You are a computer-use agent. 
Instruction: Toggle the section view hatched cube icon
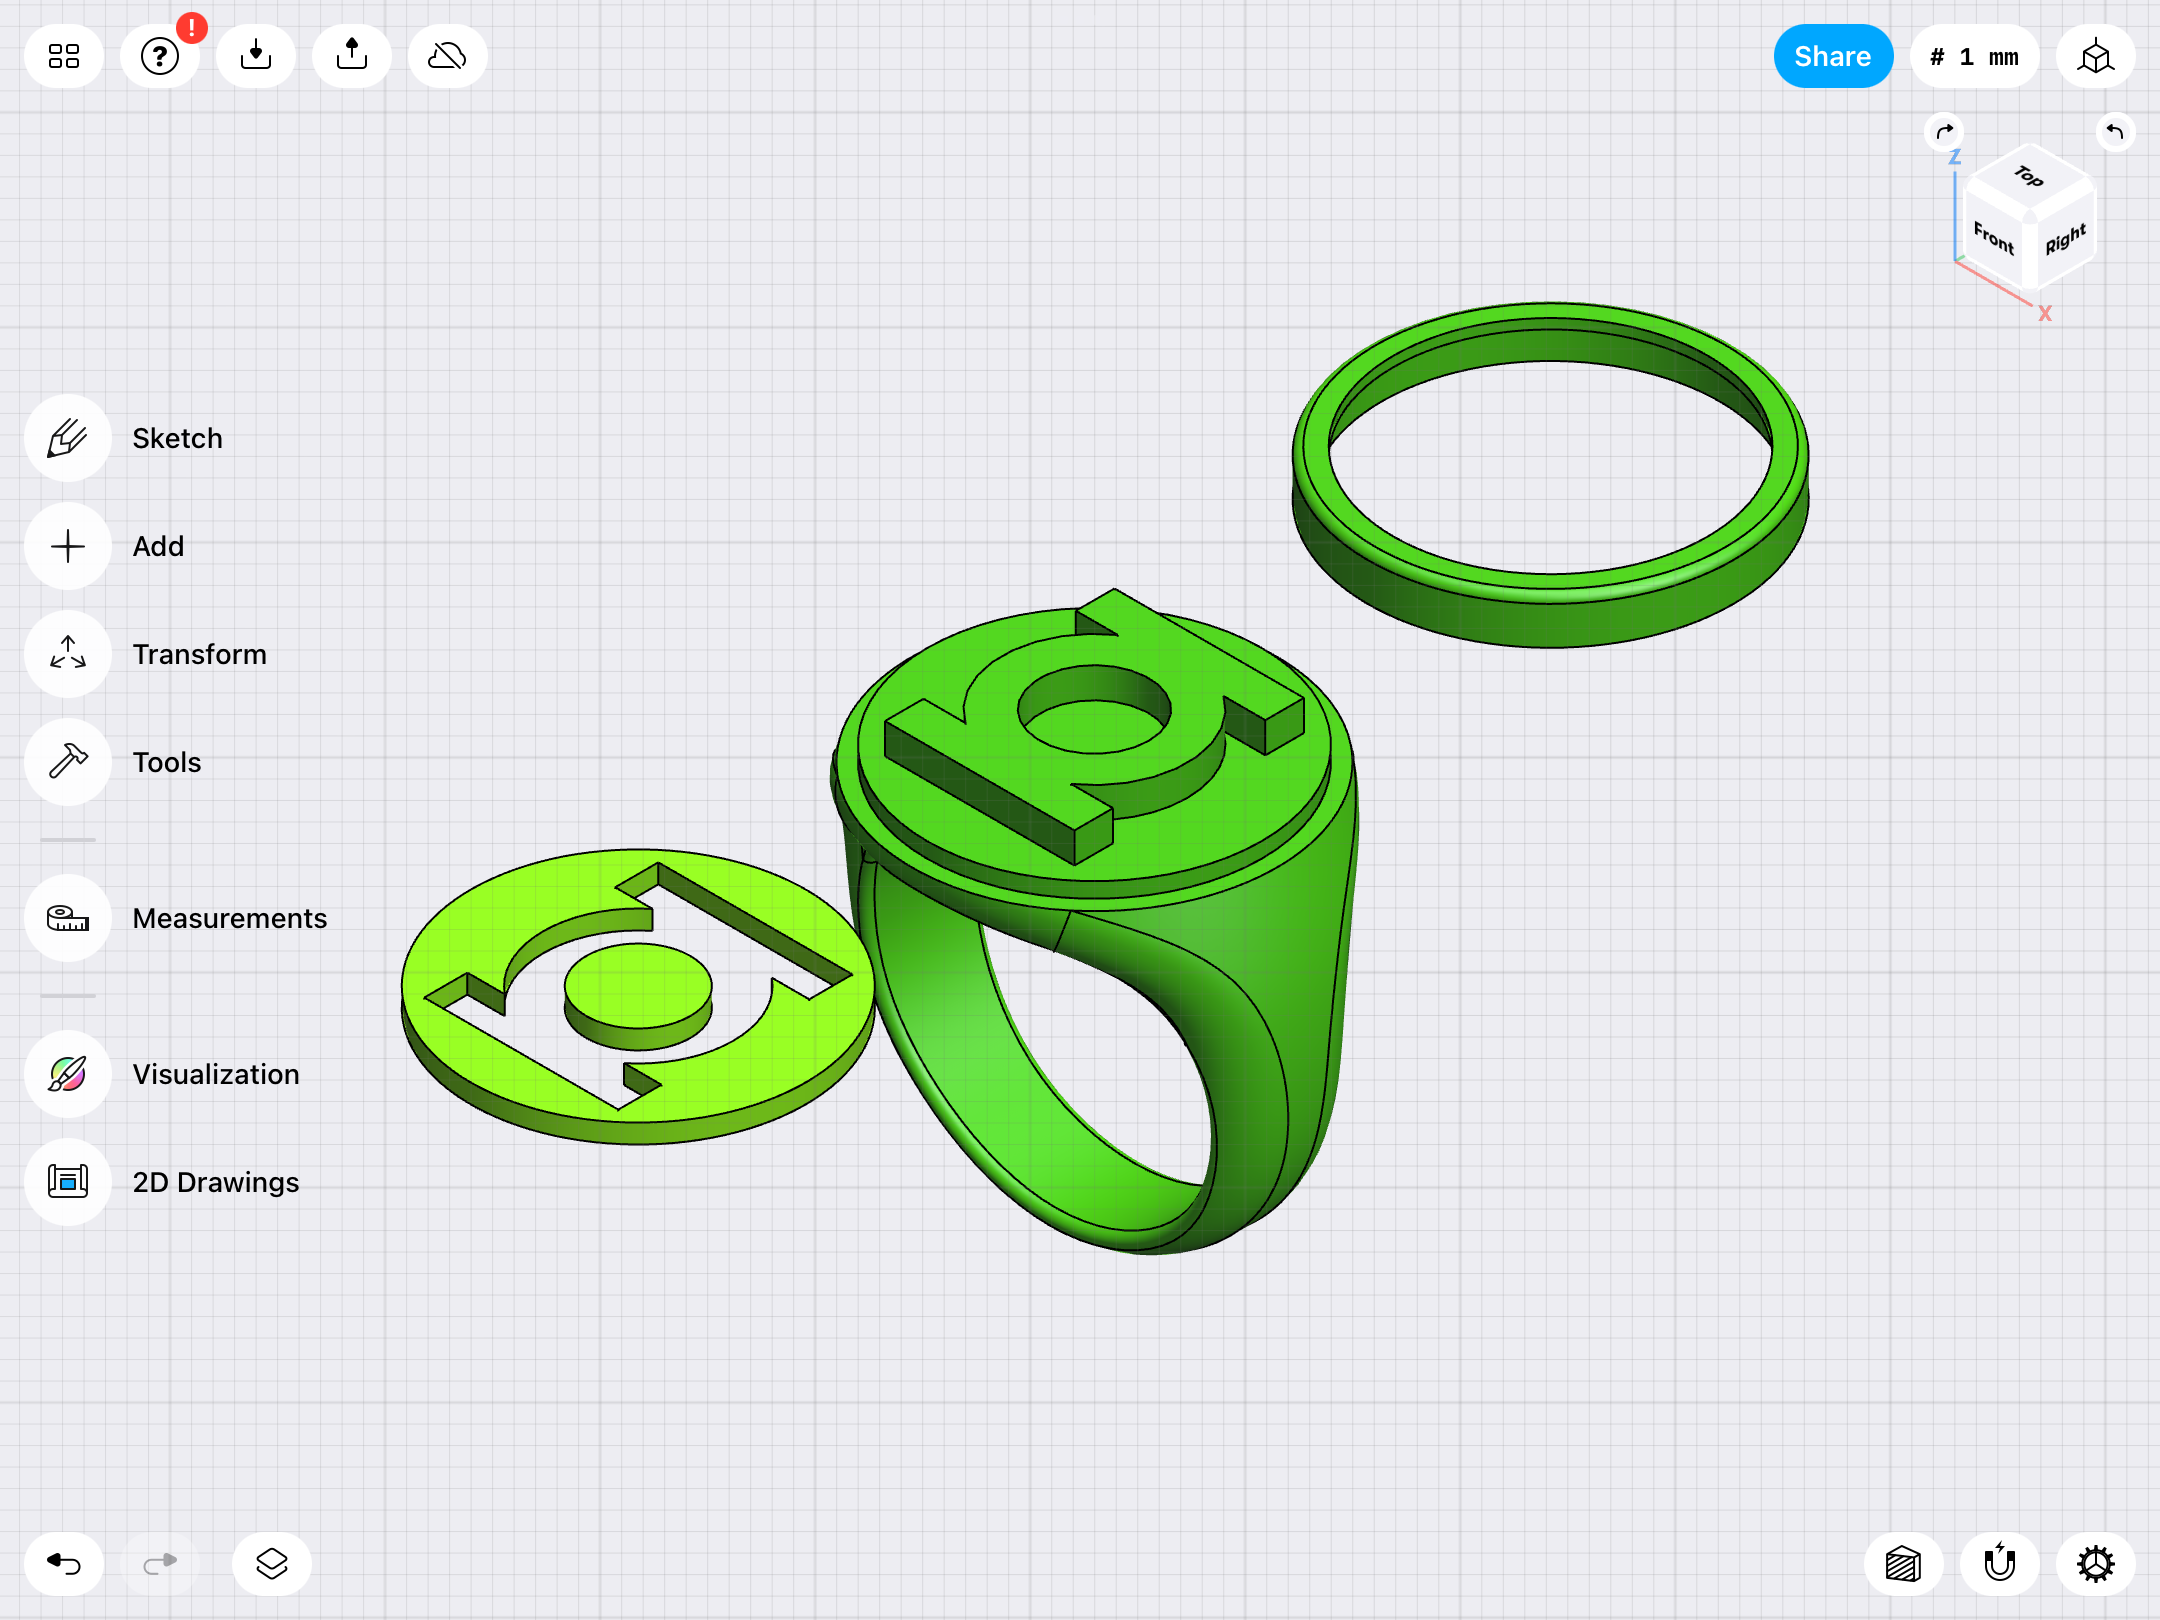1904,1564
